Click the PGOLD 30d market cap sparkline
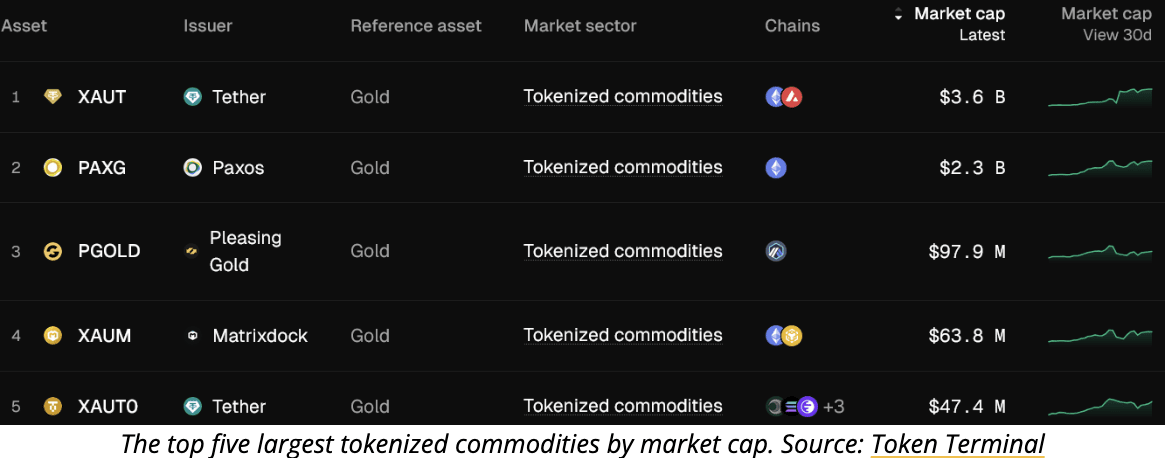This screenshot has width=1168, height=458. click(x=1100, y=251)
